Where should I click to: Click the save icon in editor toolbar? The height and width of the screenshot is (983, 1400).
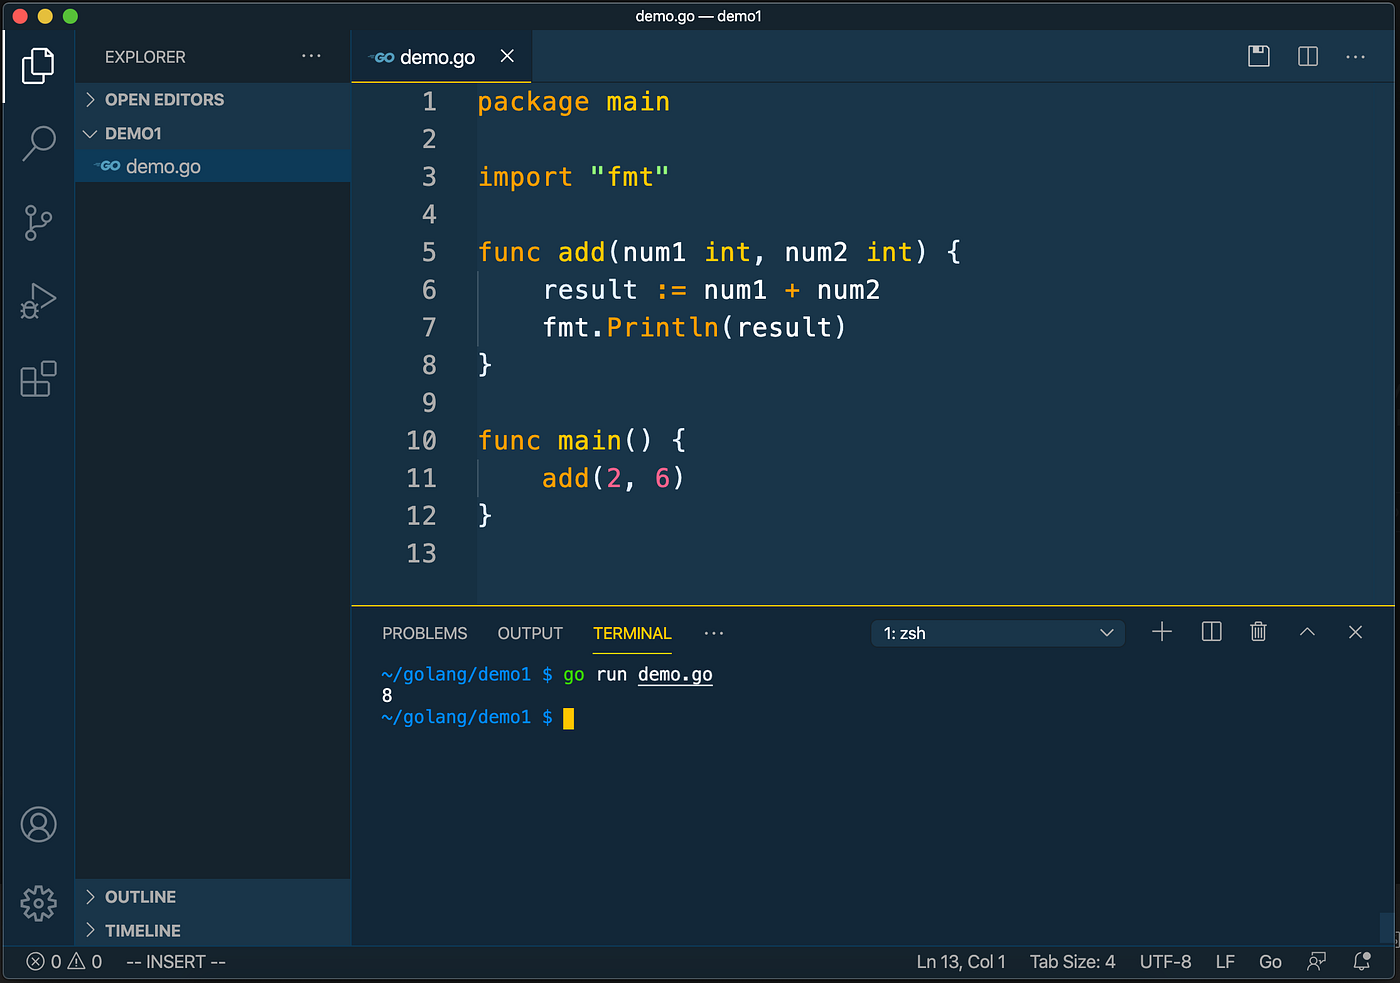pos(1259,57)
